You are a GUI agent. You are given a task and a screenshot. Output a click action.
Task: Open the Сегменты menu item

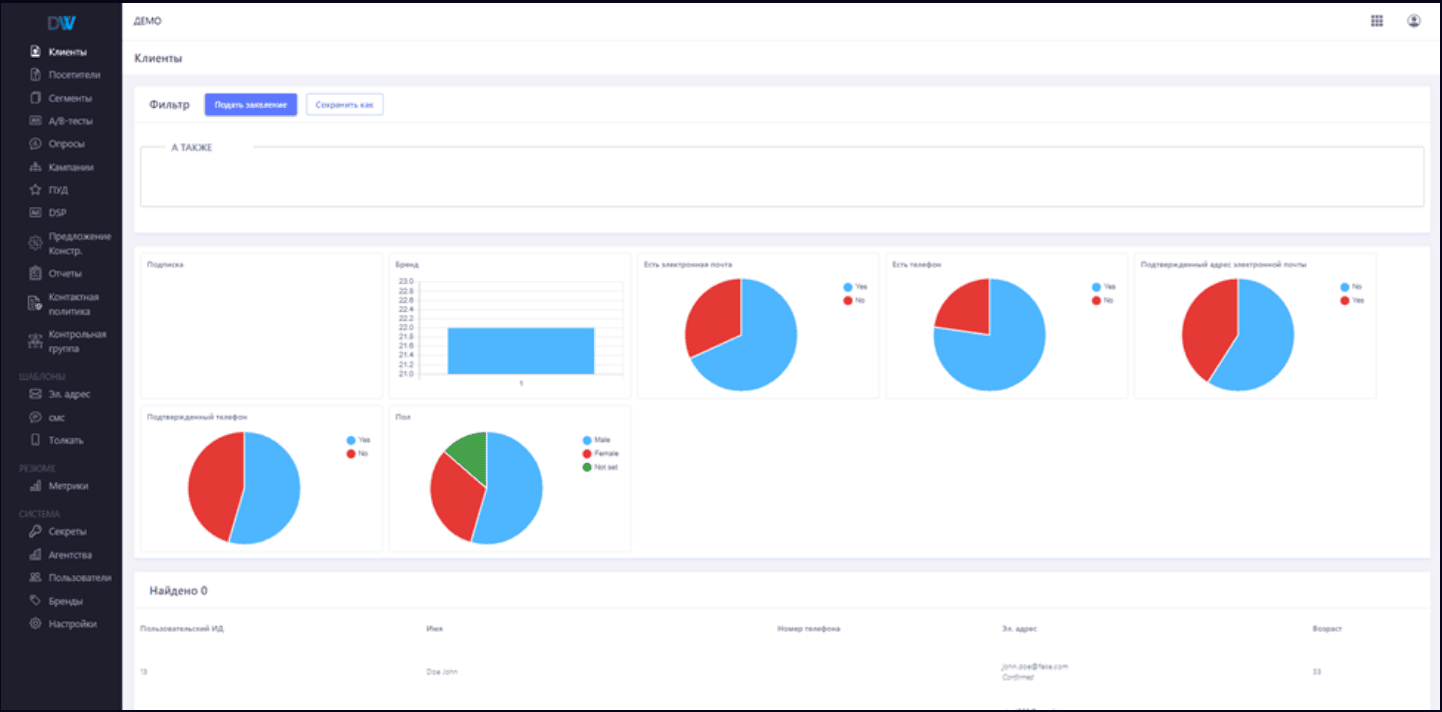(x=70, y=98)
